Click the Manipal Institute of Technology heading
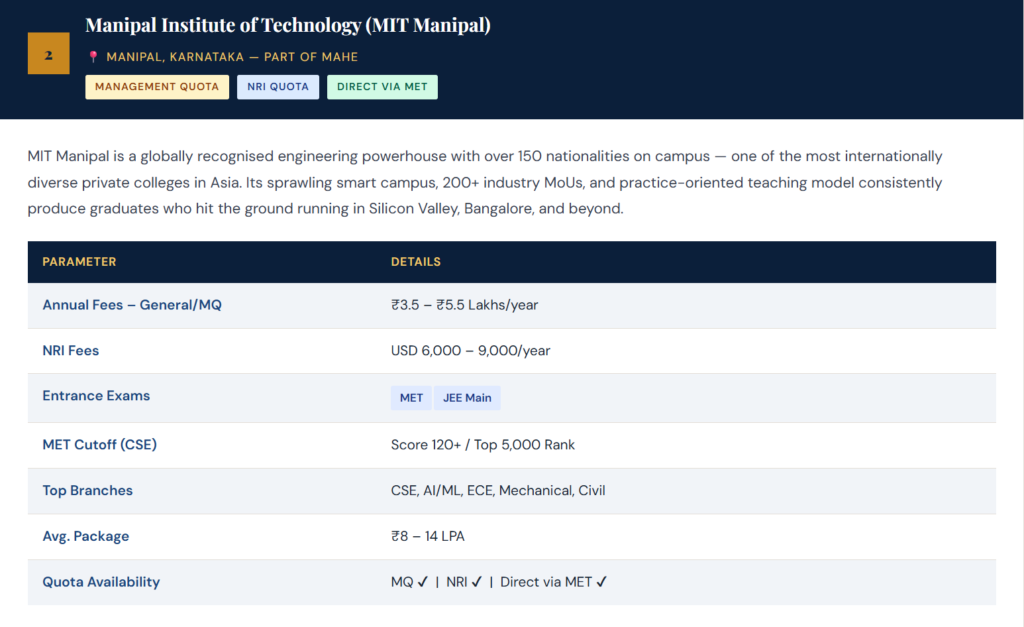The width and height of the screenshot is (1024, 627). [288, 25]
